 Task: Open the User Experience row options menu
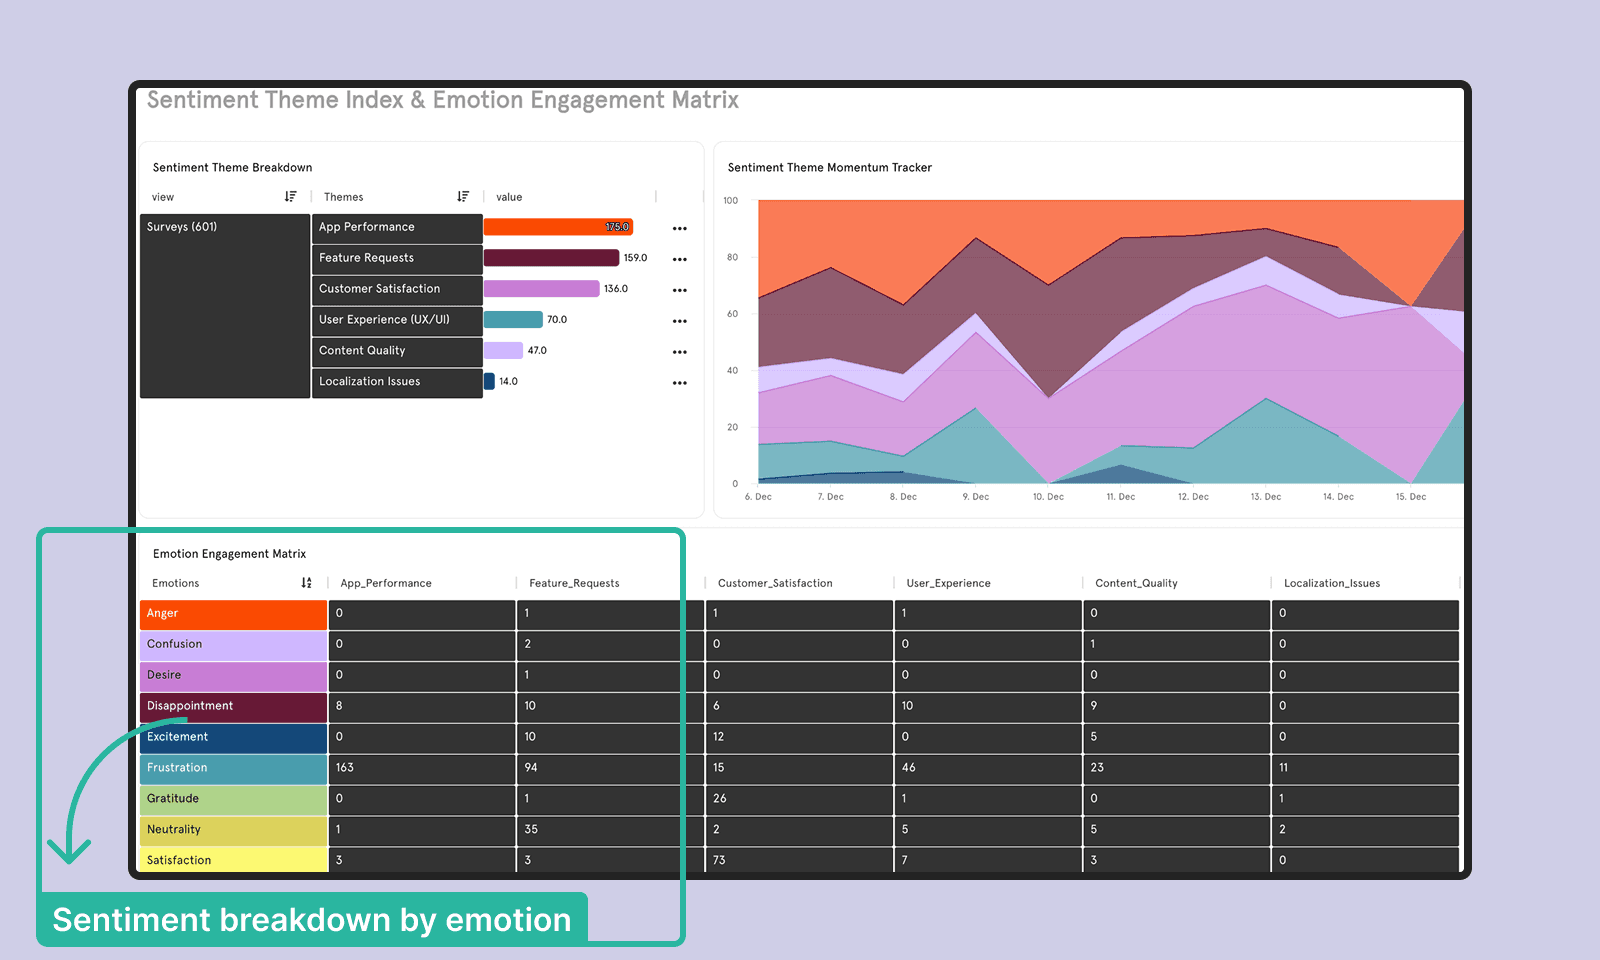point(680,321)
